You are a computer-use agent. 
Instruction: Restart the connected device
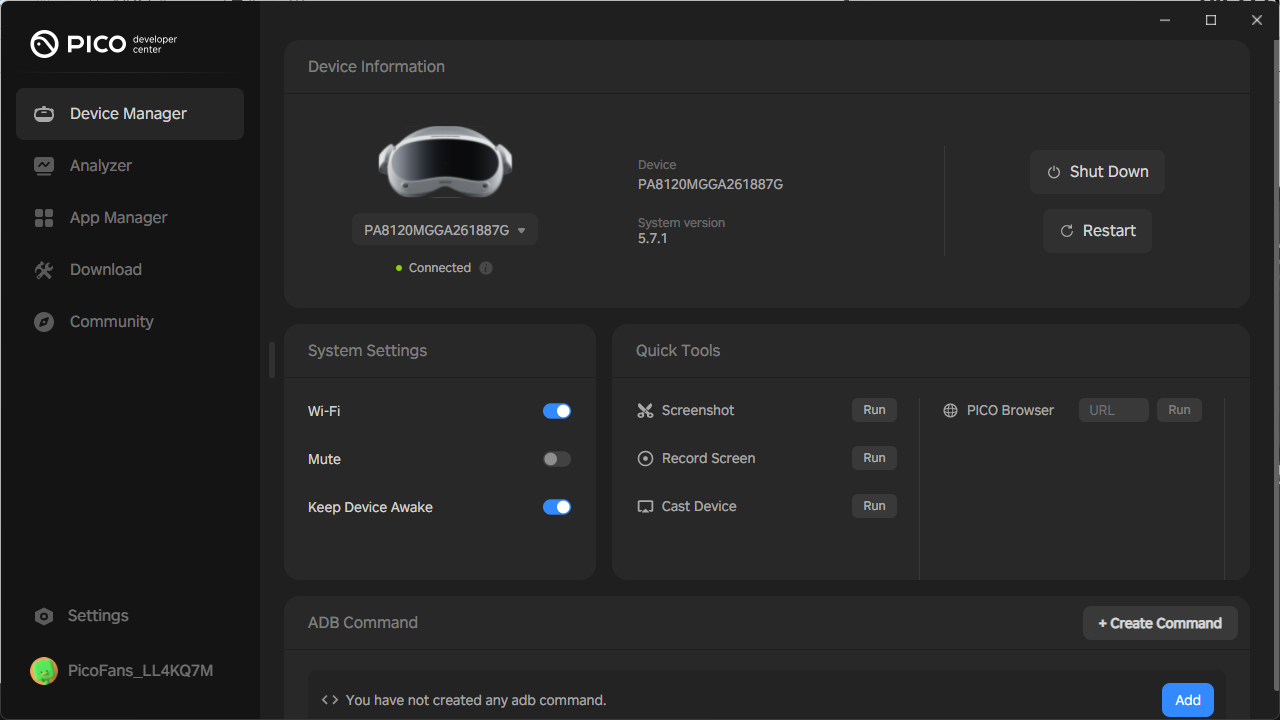(1097, 231)
